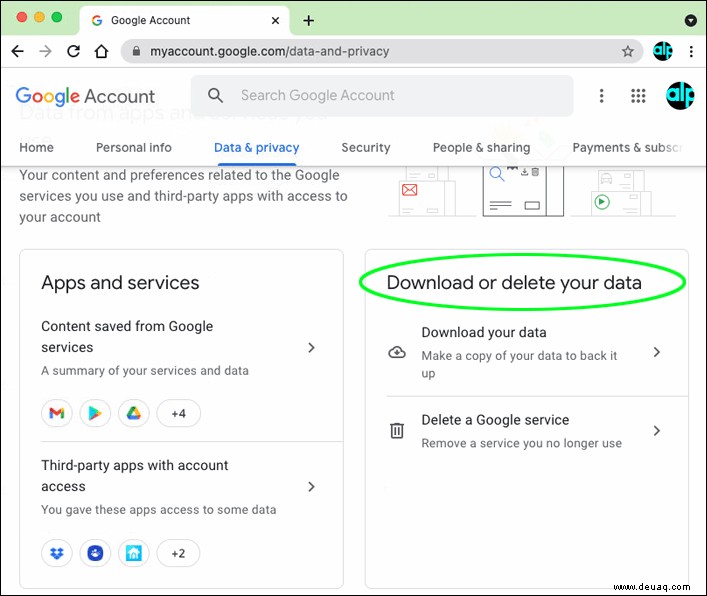Focus the Search Google Account field
Screen dimensions: 707x596
pyautogui.click(x=382, y=96)
